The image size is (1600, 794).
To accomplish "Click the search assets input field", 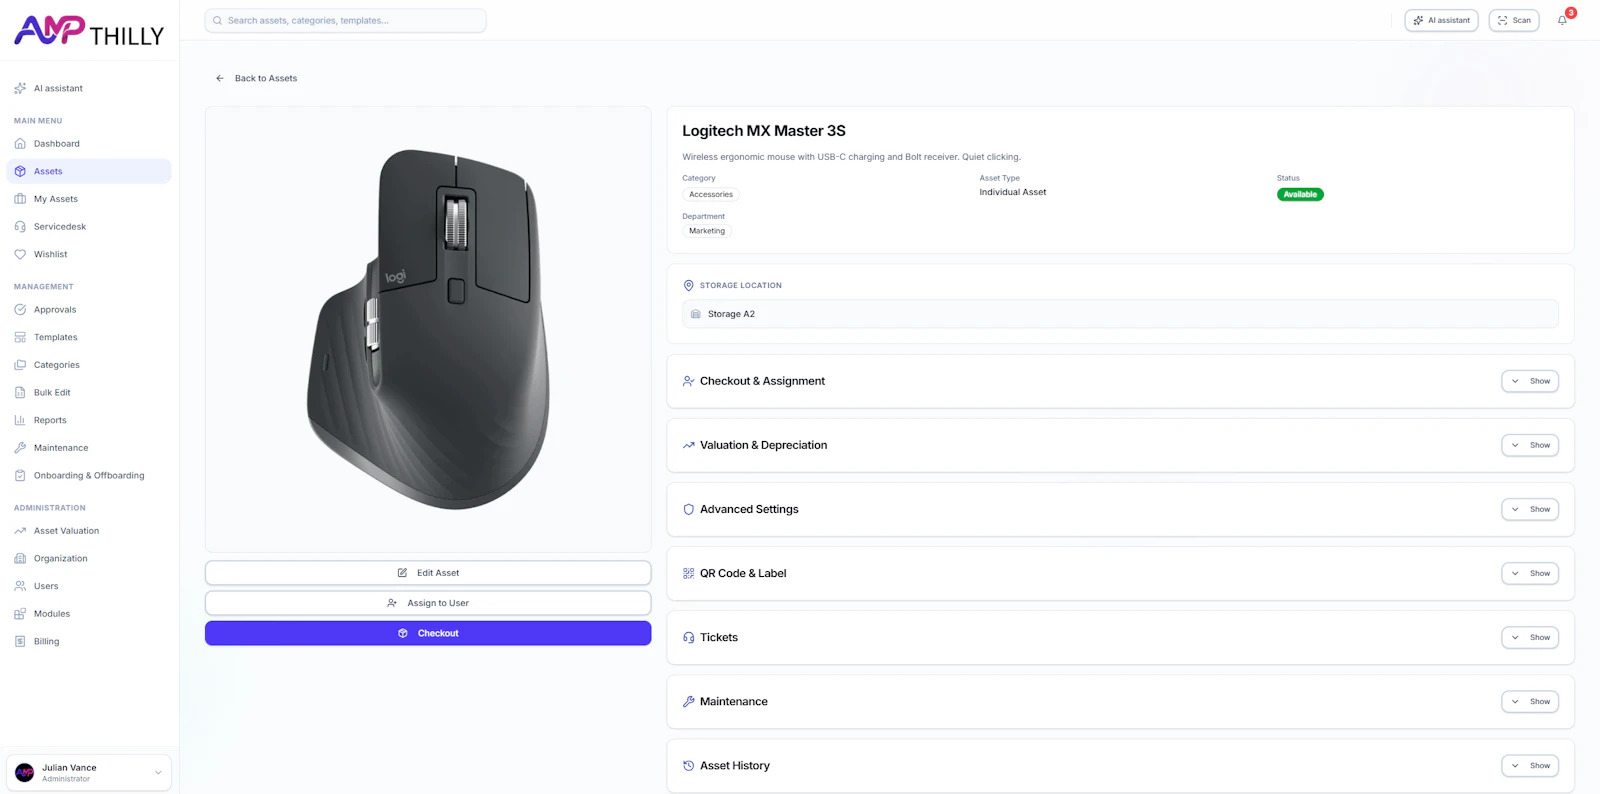I will click(x=346, y=20).
